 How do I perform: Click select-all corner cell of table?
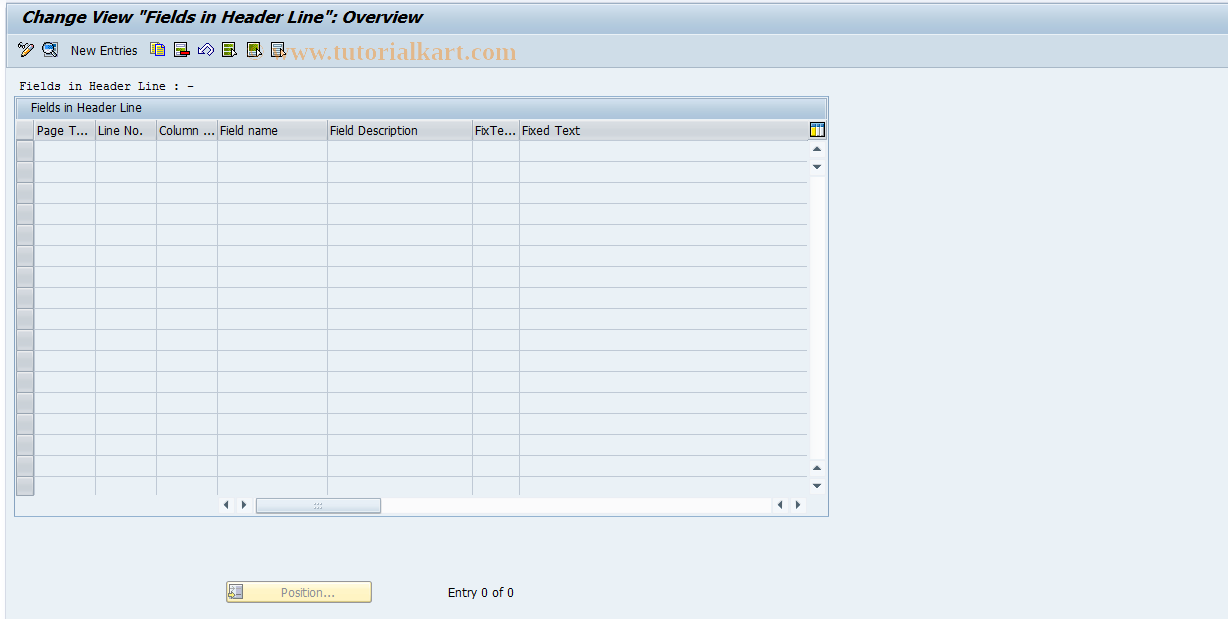pos(25,130)
